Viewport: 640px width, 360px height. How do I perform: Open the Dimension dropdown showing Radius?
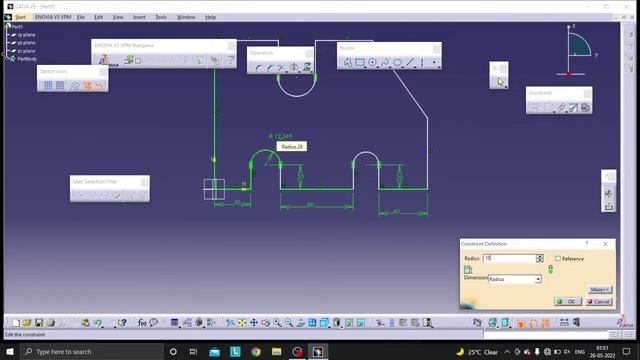(x=515, y=279)
